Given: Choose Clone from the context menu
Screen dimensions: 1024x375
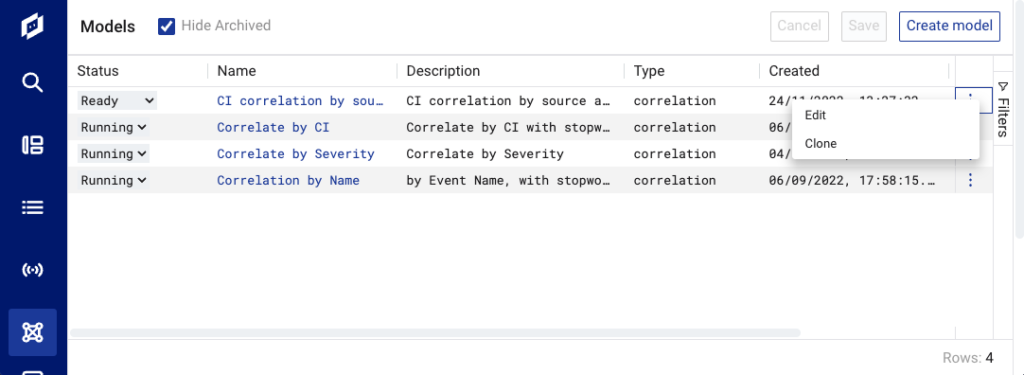Looking at the screenshot, I should 885,144.
